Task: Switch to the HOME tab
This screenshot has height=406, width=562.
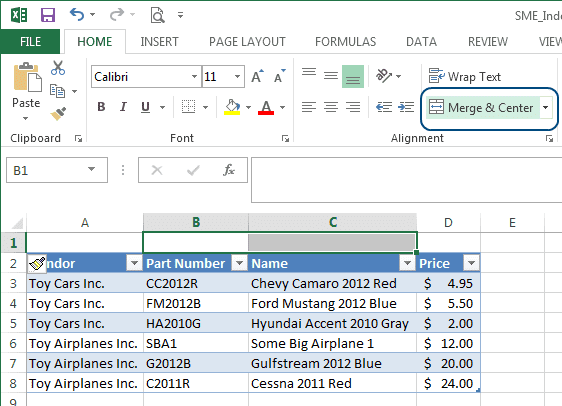Action: coord(95,42)
